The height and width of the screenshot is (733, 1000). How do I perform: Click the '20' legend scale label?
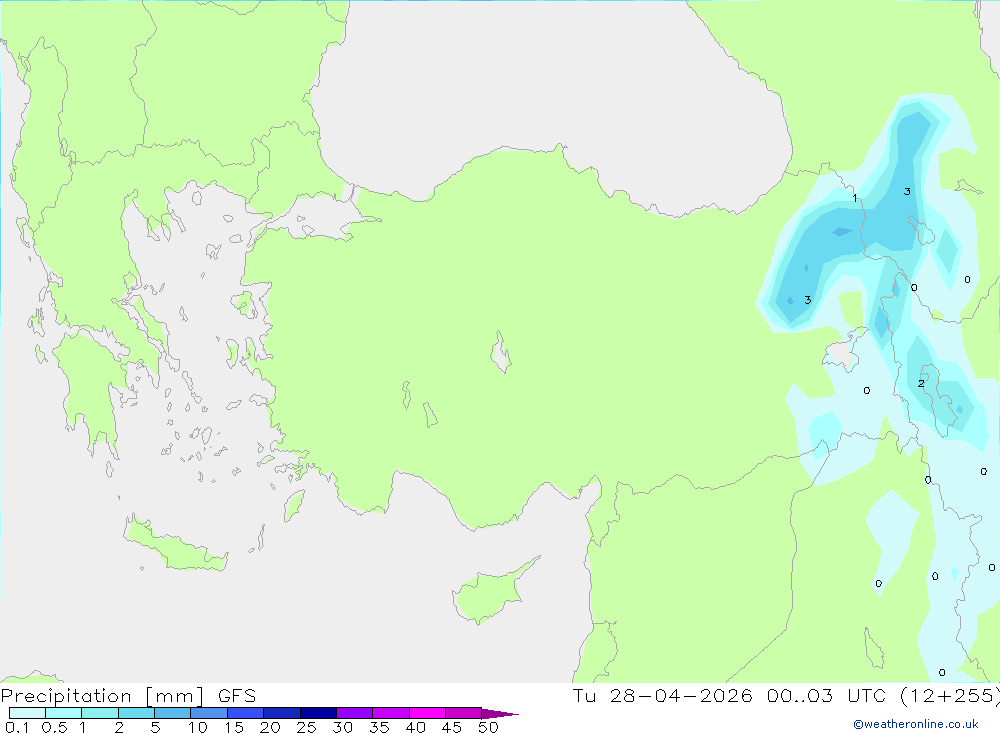[270, 727]
